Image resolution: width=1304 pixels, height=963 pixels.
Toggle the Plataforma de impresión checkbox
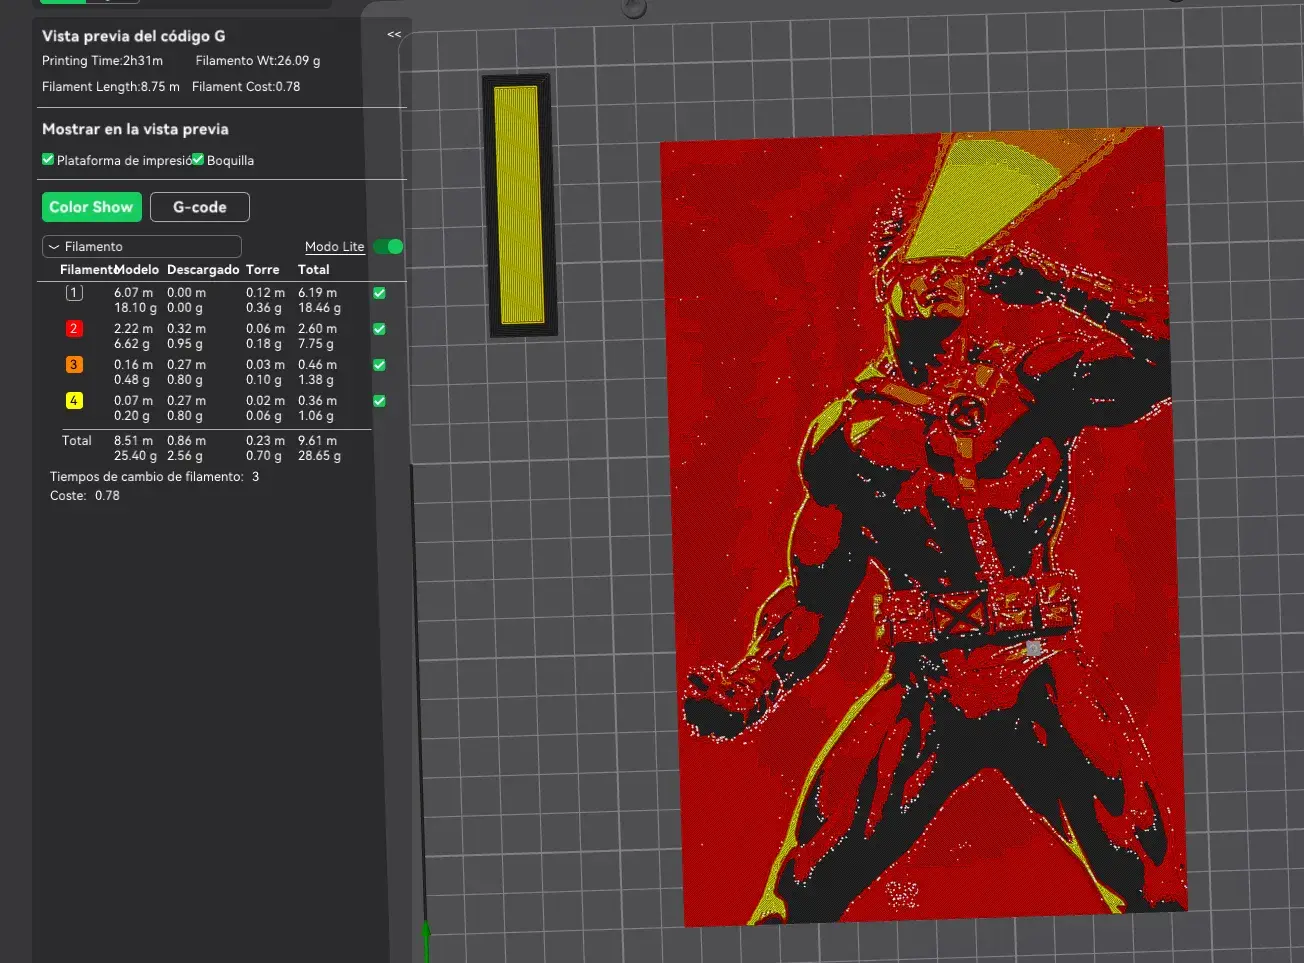[48, 159]
